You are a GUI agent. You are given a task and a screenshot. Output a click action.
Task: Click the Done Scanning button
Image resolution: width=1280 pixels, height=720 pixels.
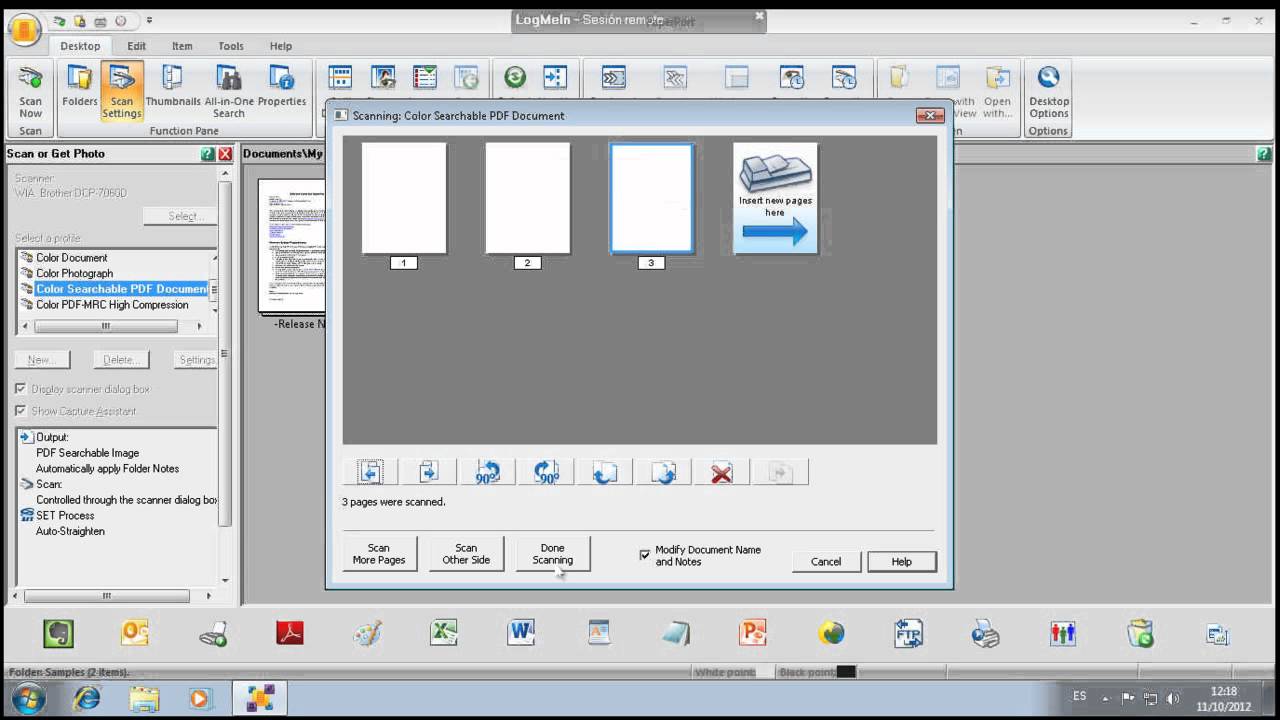[x=552, y=553]
